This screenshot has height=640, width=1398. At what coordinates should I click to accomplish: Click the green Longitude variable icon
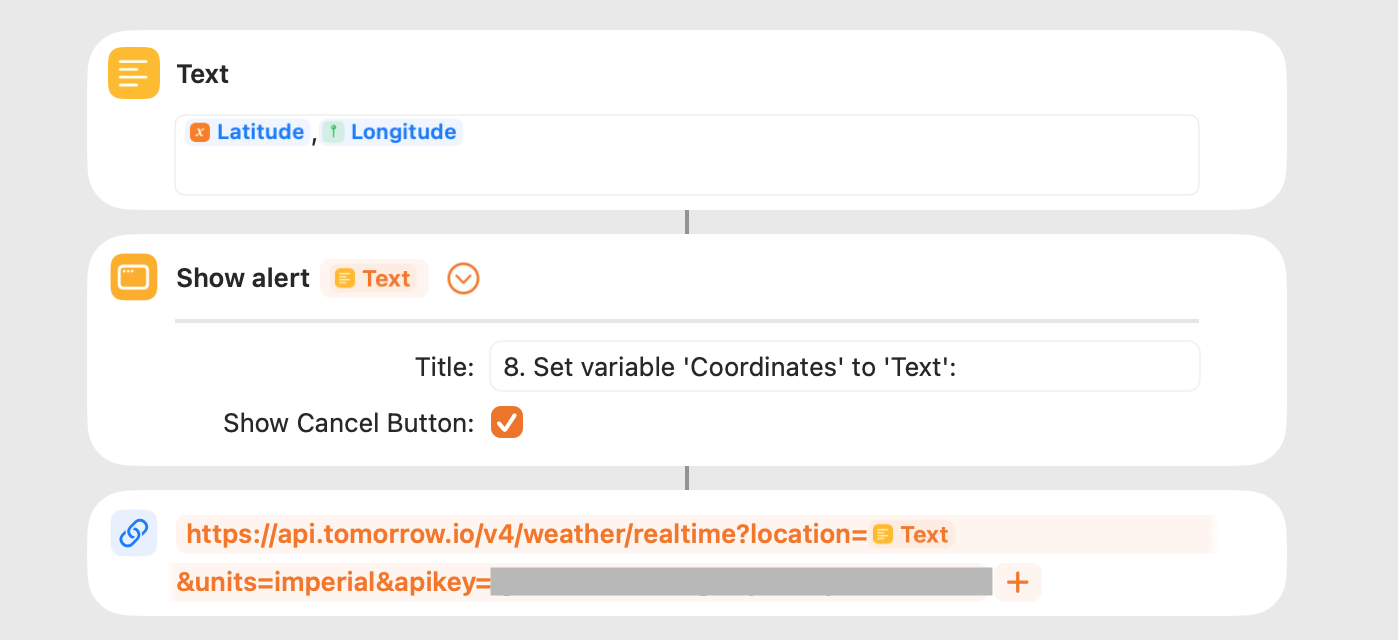click(x=333, y=132)
